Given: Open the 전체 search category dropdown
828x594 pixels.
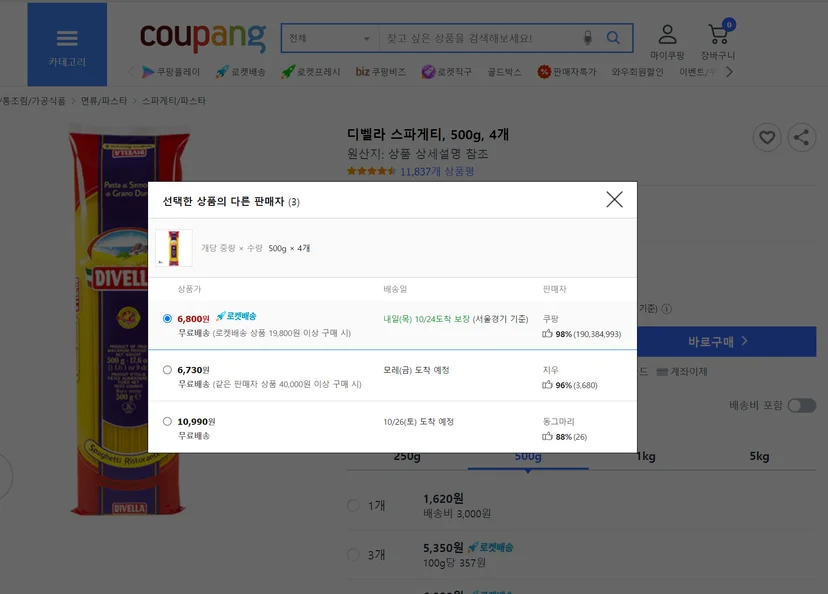Looking at the screenshot, I should pos(330,38).
